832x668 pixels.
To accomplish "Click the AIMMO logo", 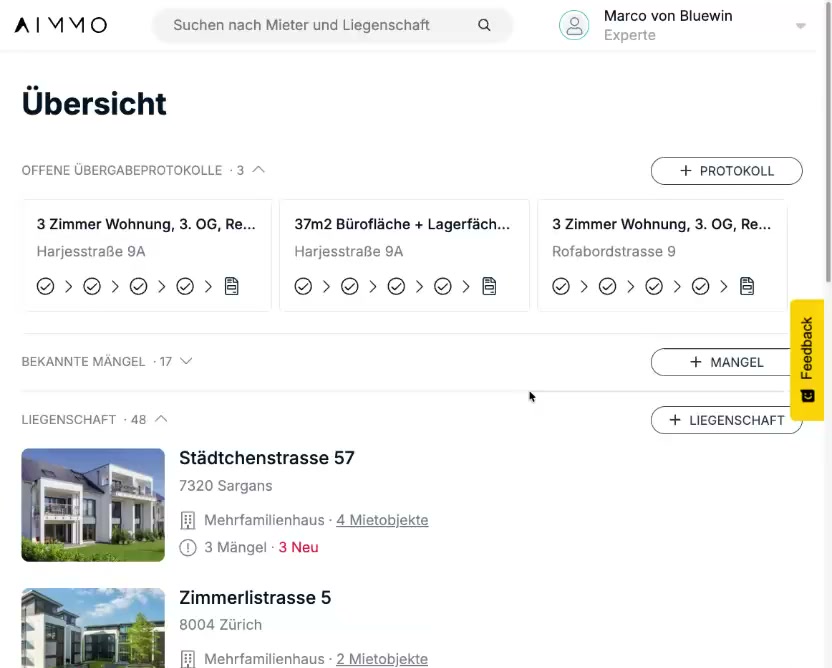I will (60, 25).
